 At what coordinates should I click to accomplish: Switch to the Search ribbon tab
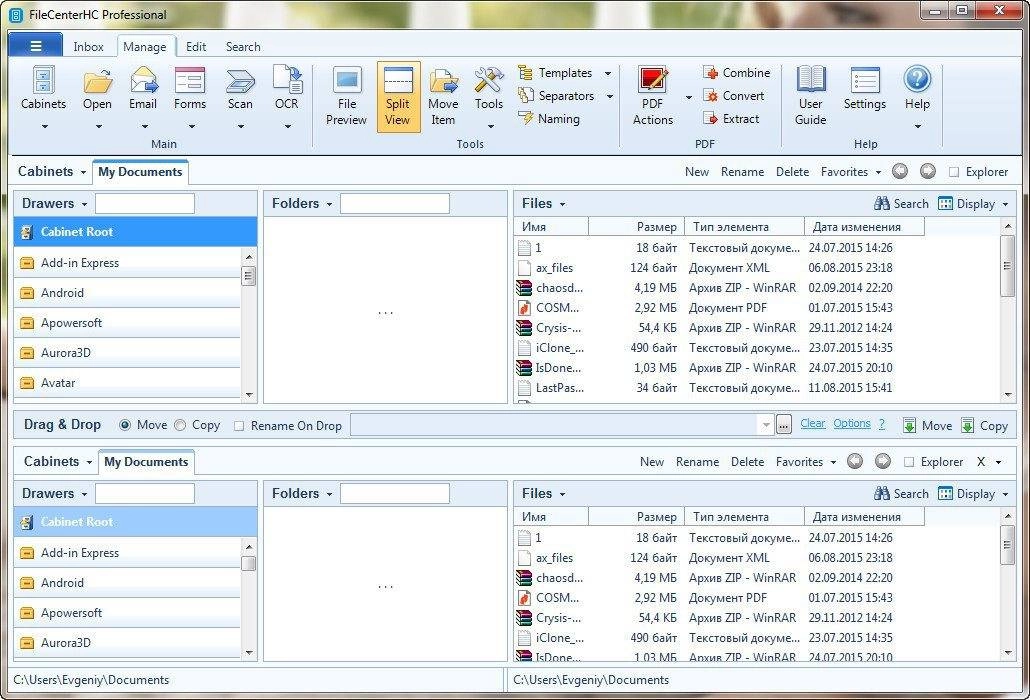(243, 47)
